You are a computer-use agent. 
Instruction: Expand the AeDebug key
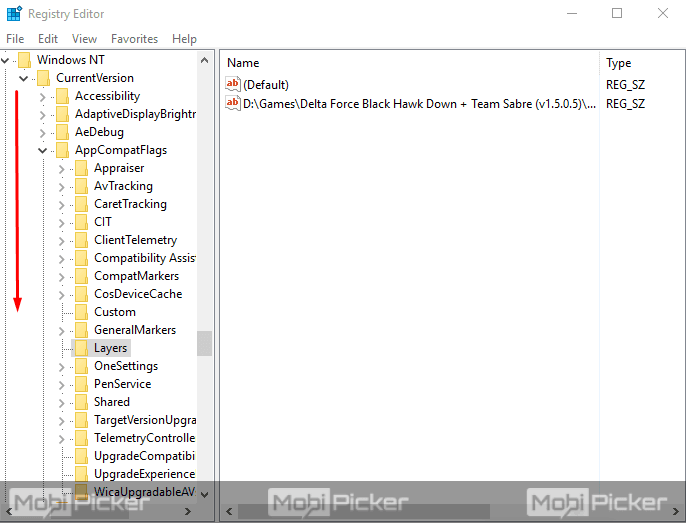pos(42,133)
